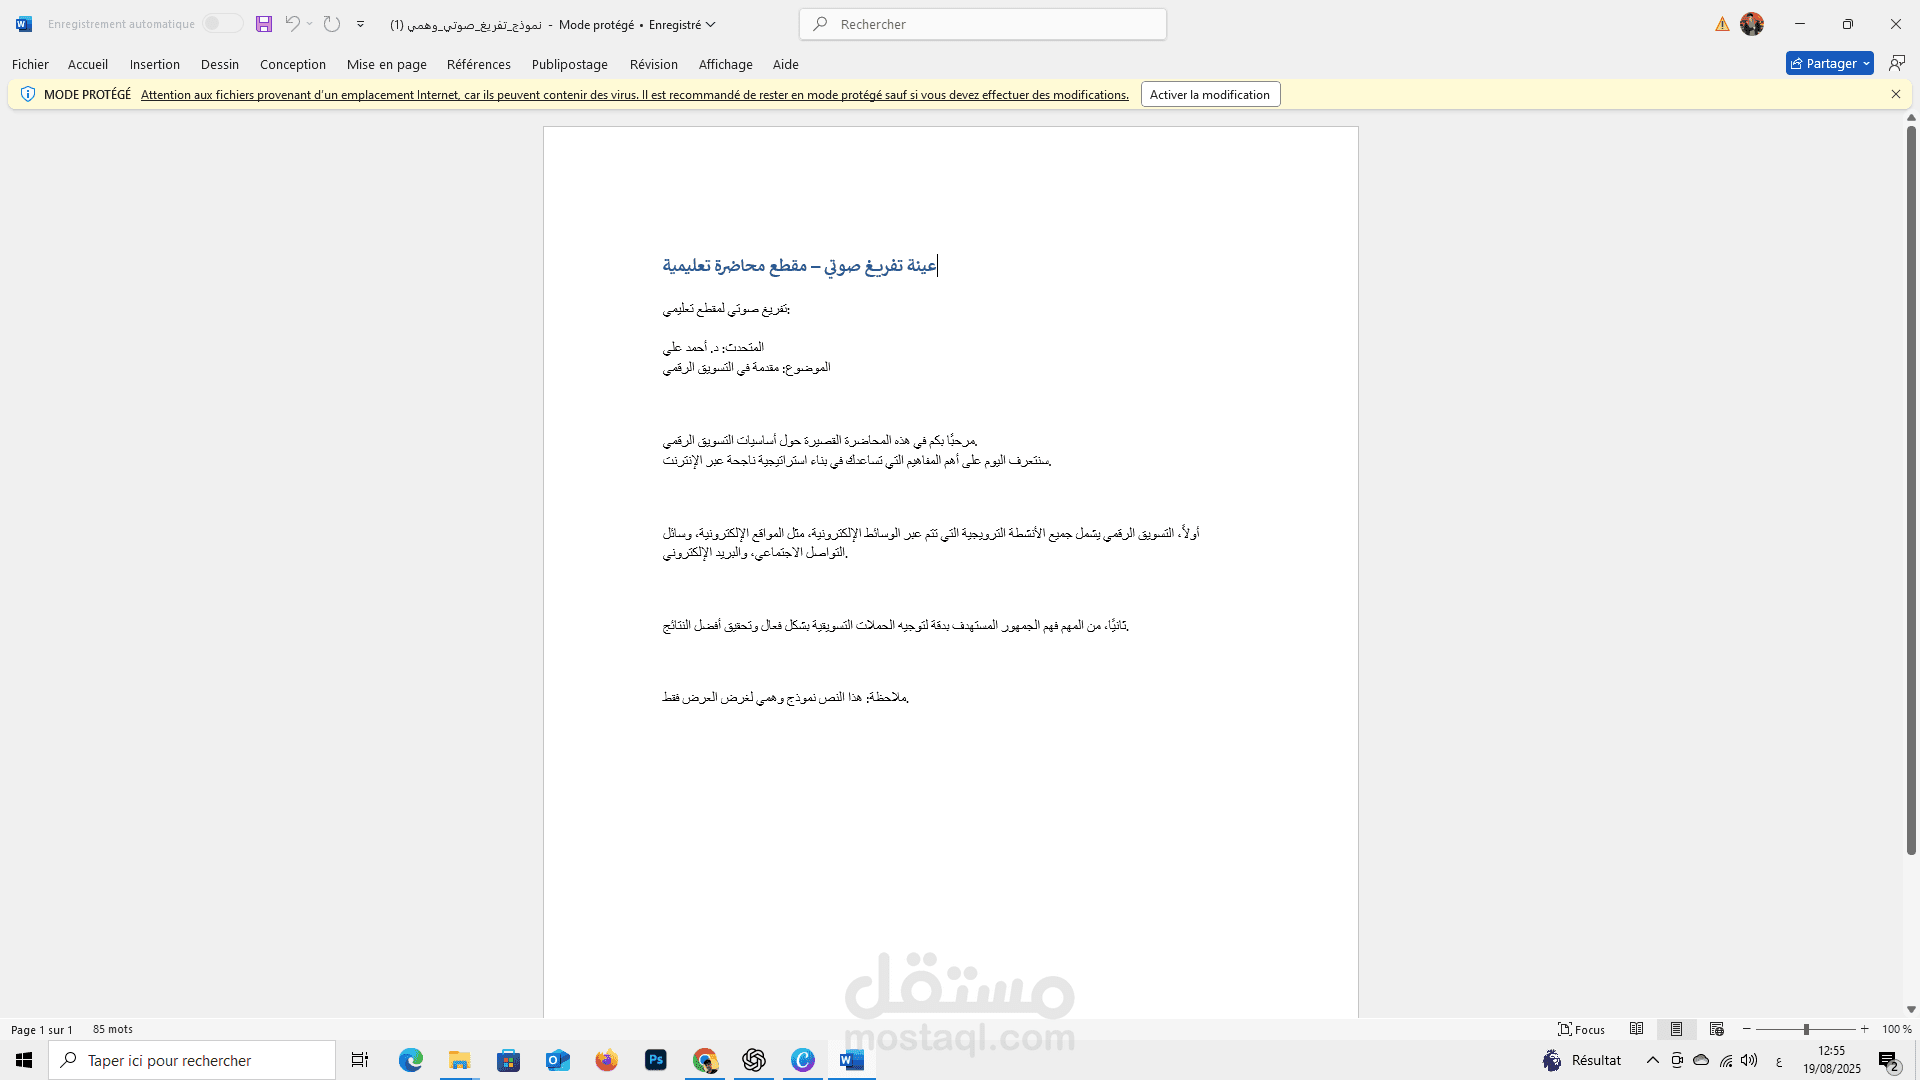Enable Focus mode in status bar
This screenshot has width=1920, height=1080.
tap(1582, 1029)
